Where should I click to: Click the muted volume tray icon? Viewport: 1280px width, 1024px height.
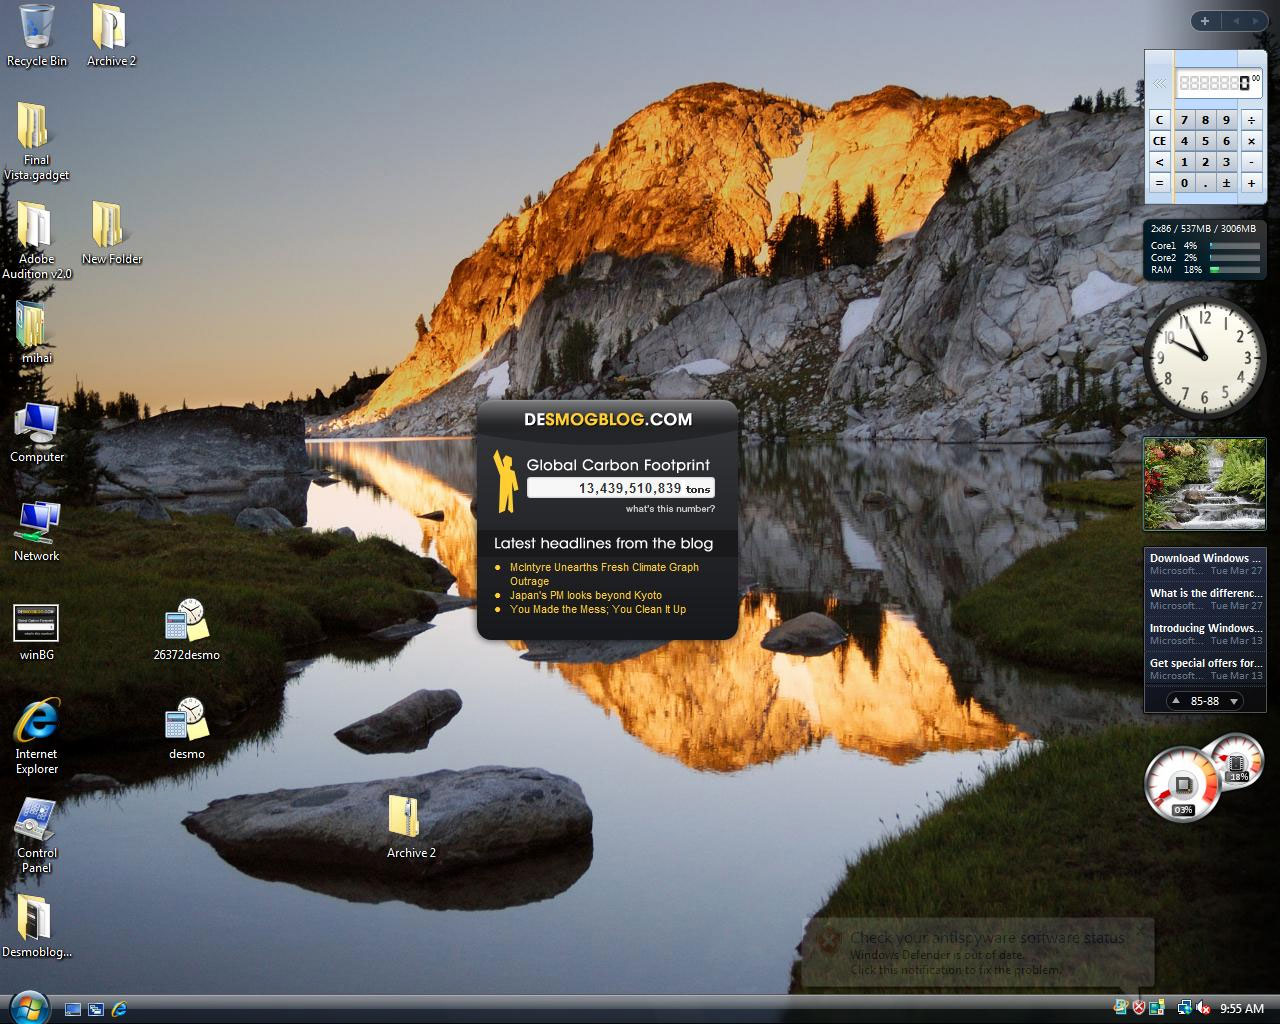1203,1008
